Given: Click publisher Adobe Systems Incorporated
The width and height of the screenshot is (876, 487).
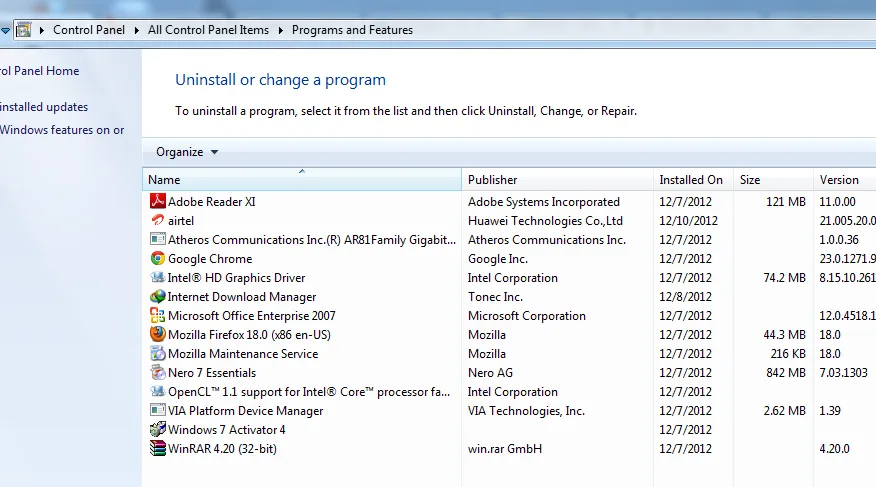Looking at the screenshot, I should pyautogui.click(x=544, y=202).
